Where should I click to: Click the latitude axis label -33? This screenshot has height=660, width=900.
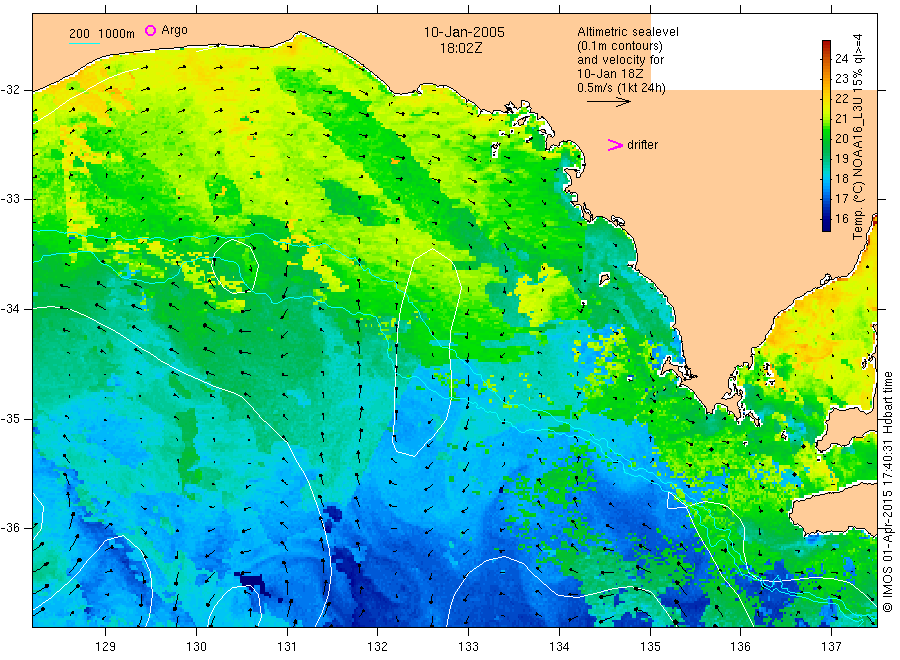[x=10, y=199]
